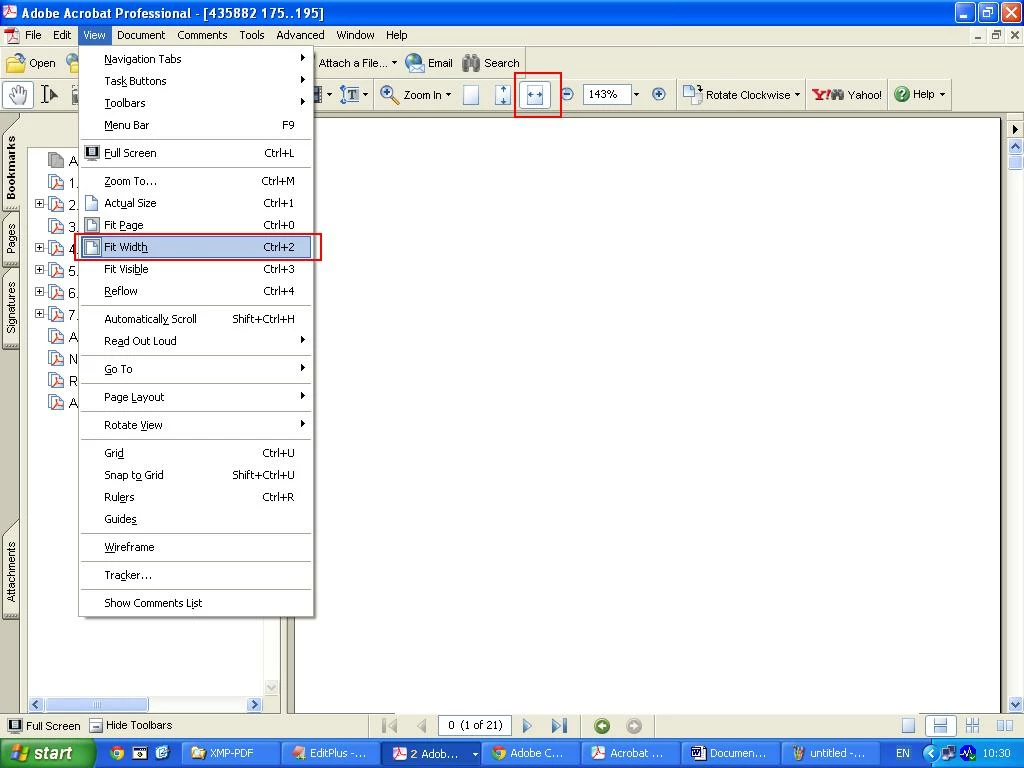Open XMP-PDF folder in the taskbar
The image size is (1024, 768).
pyautogui.click(x=230, y=753)
